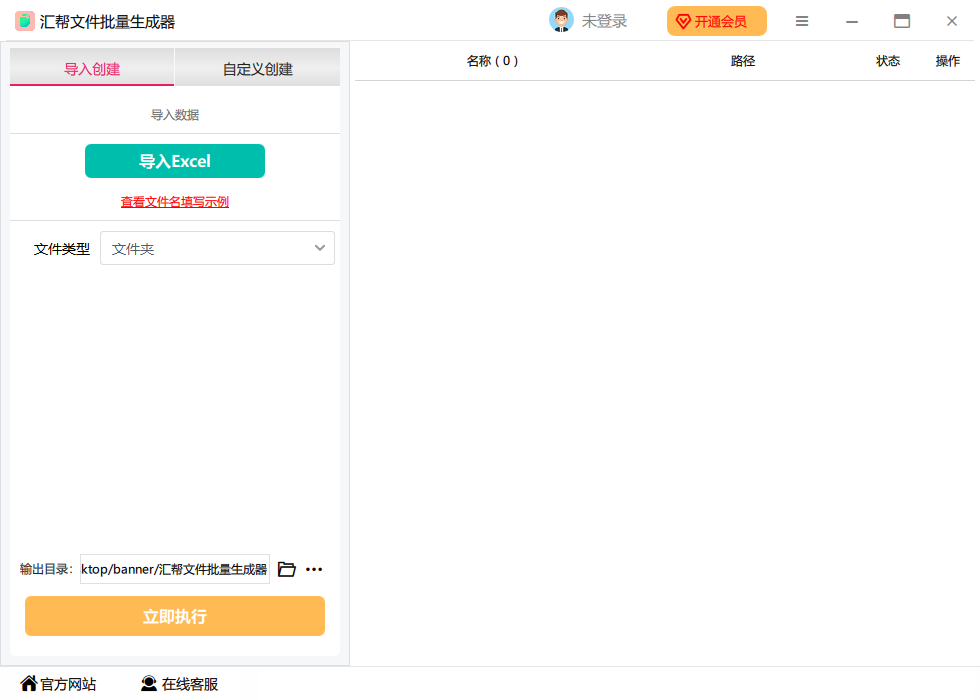The width and height of the screenshot is (980, 700).
Task: Click the 名称 column header
Action: coord(492,61)
